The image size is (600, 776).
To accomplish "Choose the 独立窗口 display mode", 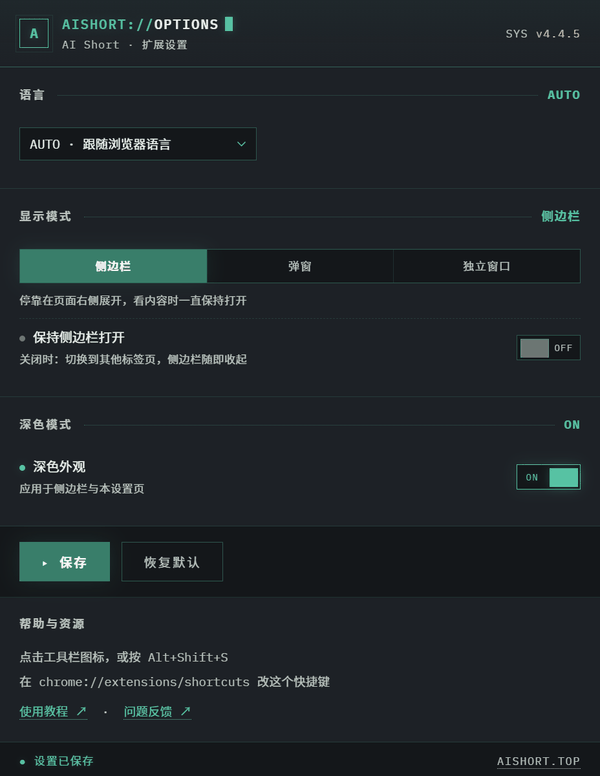I will click(x=487, y=266).
